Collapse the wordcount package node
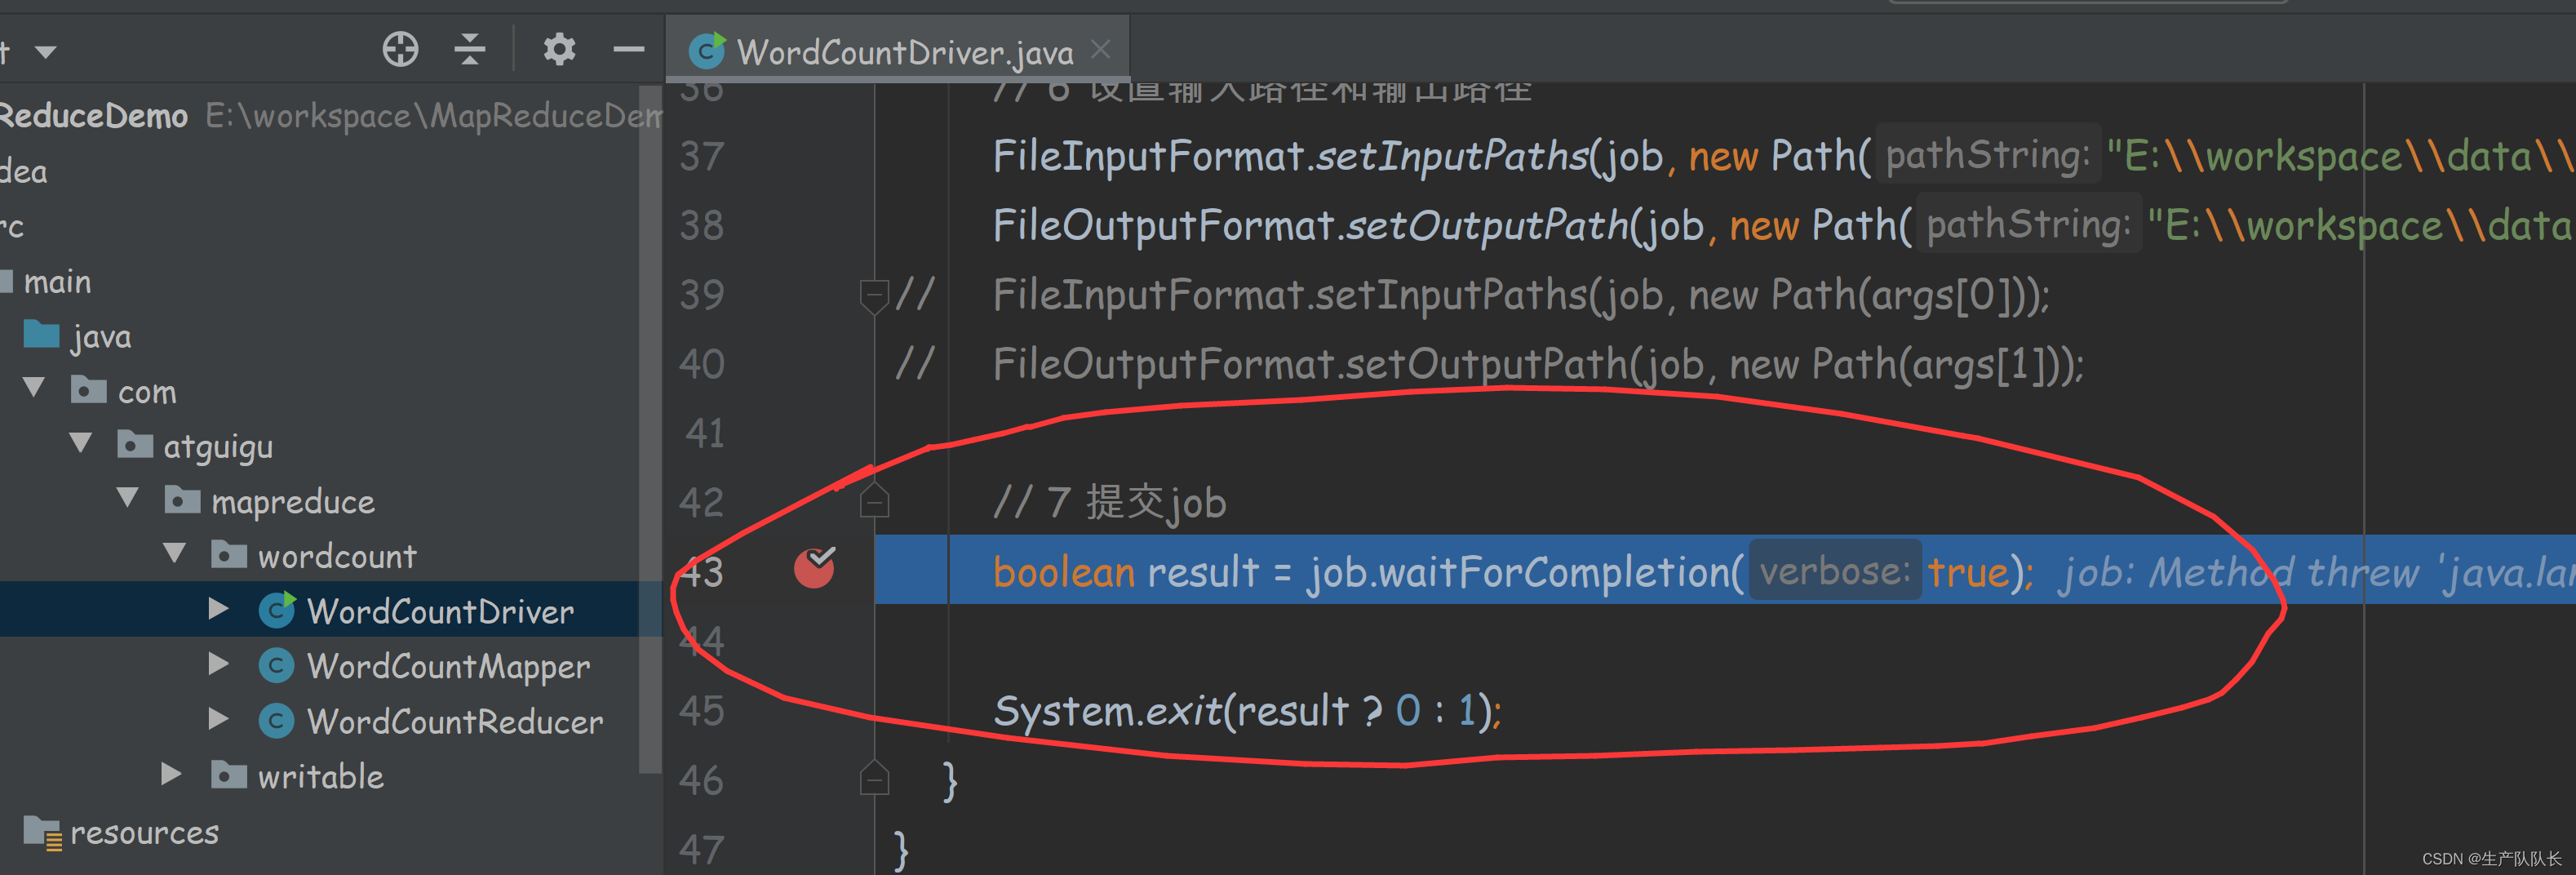Image resolution: width=2576 pixels, height=875 pixels. pos(174,553)
